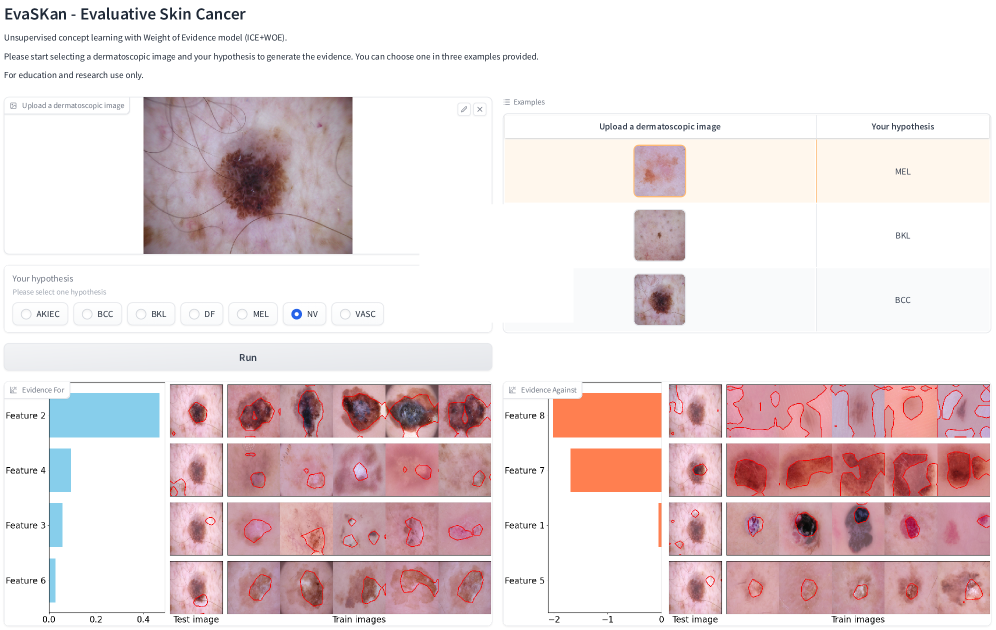Viewport: 996px width, 630px height.
Task: Click the Feature 7 orange evidence bar
Action: point(616,470)
